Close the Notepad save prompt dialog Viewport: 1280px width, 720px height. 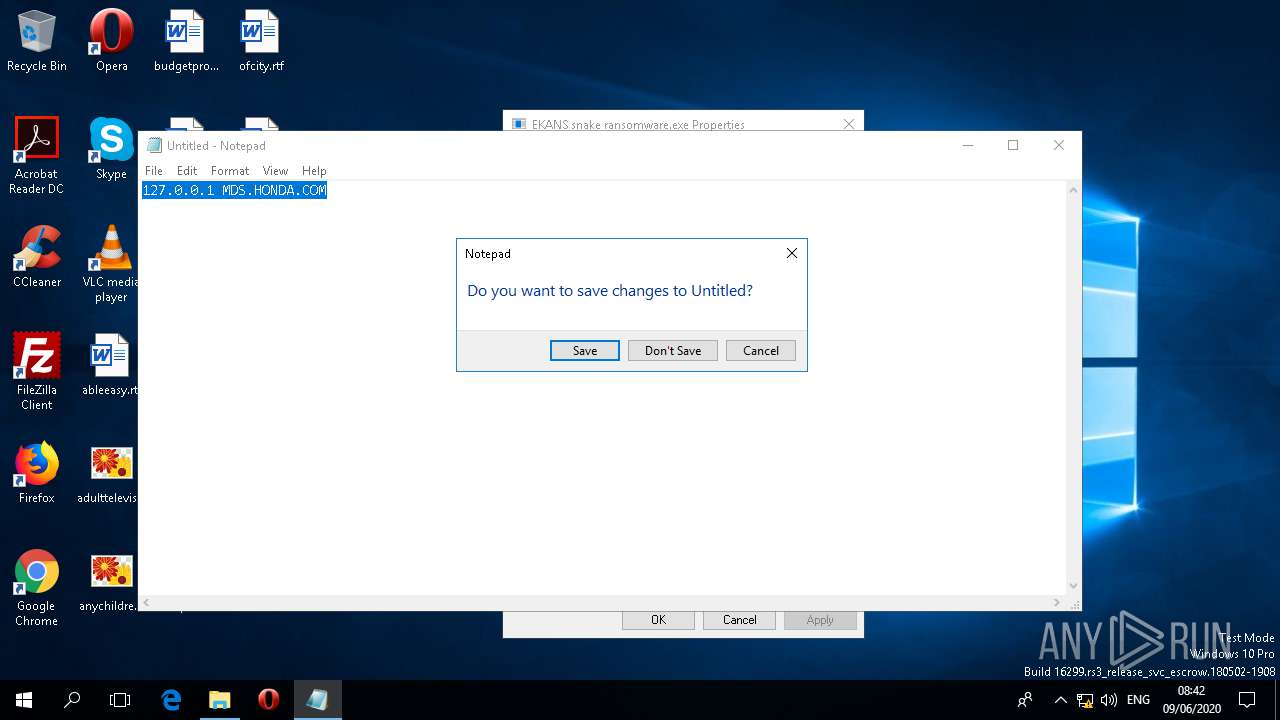tap(792, 254)
